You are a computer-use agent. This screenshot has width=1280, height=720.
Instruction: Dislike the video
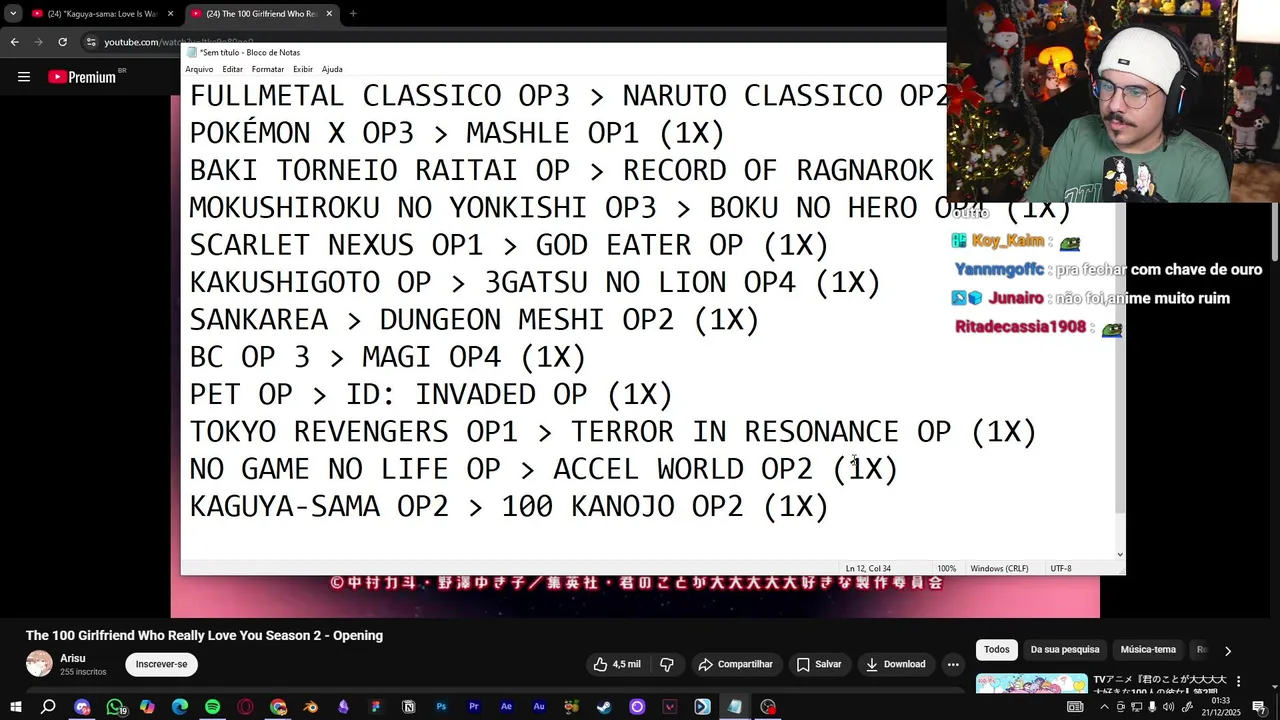(667, 664)
